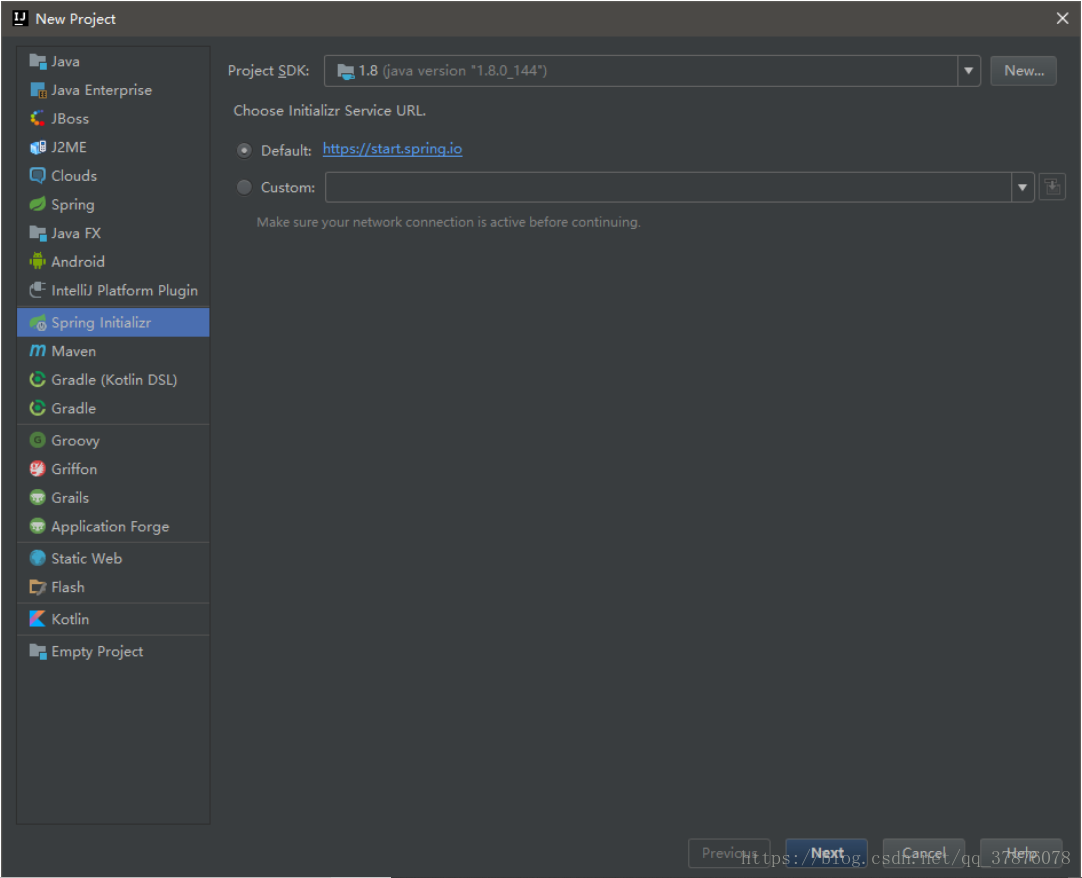Screen dimensions: 1082x878
Task: Select Static Web entry text
Action: (x=86, y=558)
